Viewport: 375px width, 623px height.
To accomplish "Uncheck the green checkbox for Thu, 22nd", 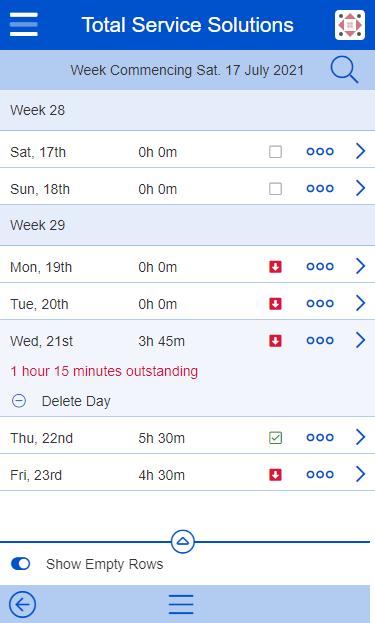I will (x=275, y=438).
